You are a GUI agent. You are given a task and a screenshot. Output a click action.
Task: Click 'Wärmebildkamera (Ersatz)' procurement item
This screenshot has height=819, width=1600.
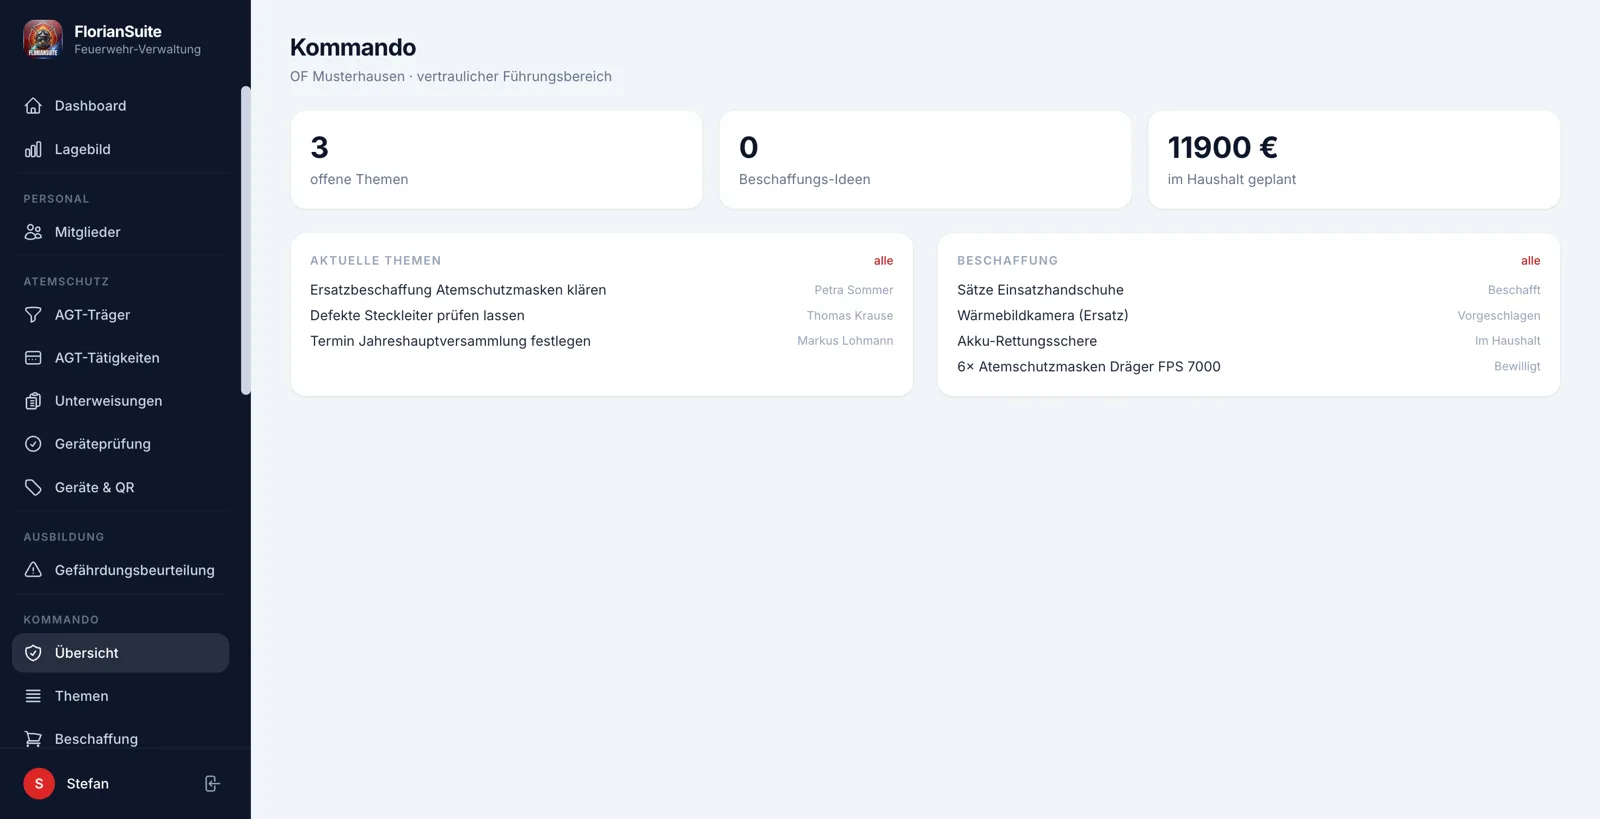(x=1042, y=316)
